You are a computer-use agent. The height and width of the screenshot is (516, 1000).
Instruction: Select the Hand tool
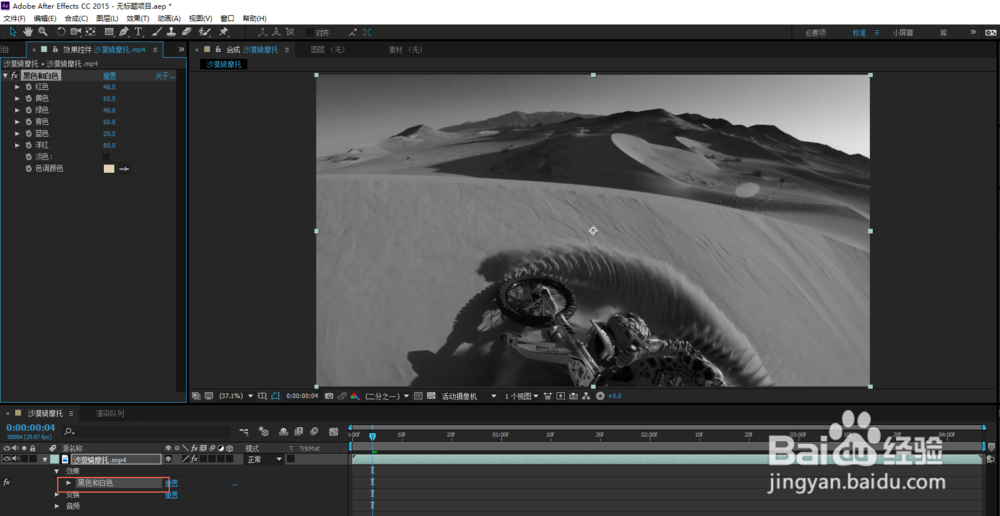coord(28,32)
